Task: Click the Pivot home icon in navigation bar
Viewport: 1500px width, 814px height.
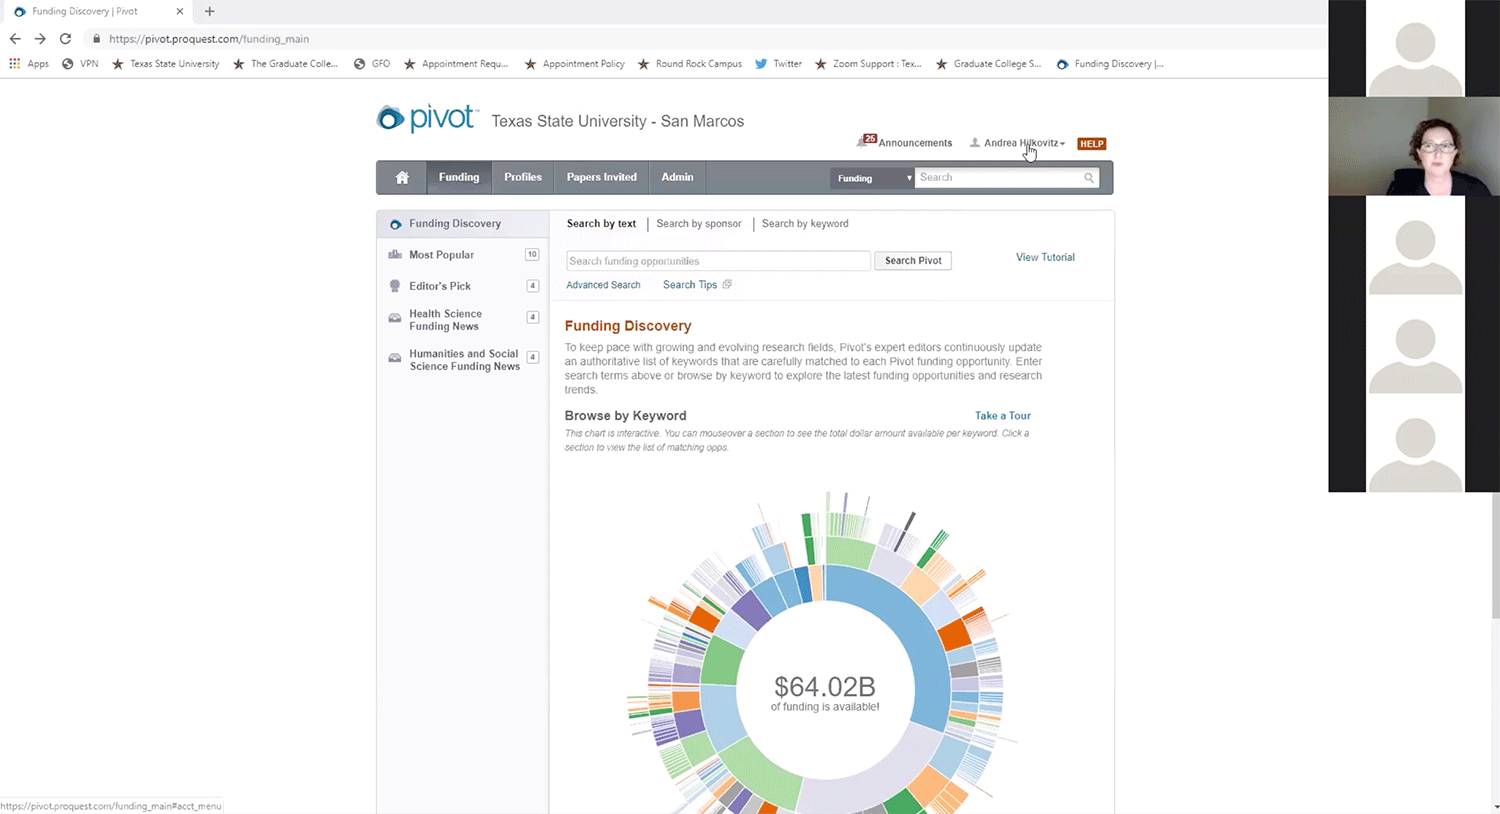Action: (x=402, y=177)
